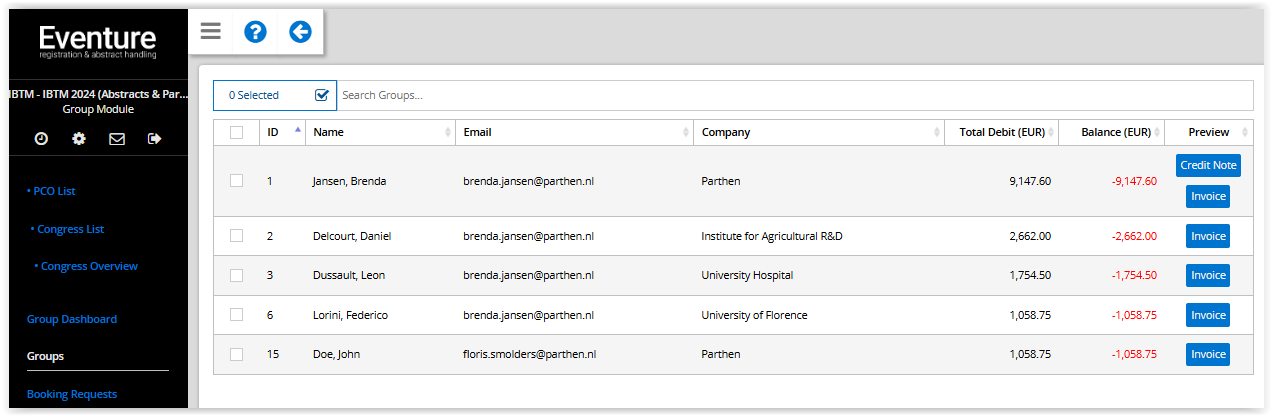Tick the checkbox for Doe, John
The width and height of the screenshot is (1272, 416).
tap(236, 354)
